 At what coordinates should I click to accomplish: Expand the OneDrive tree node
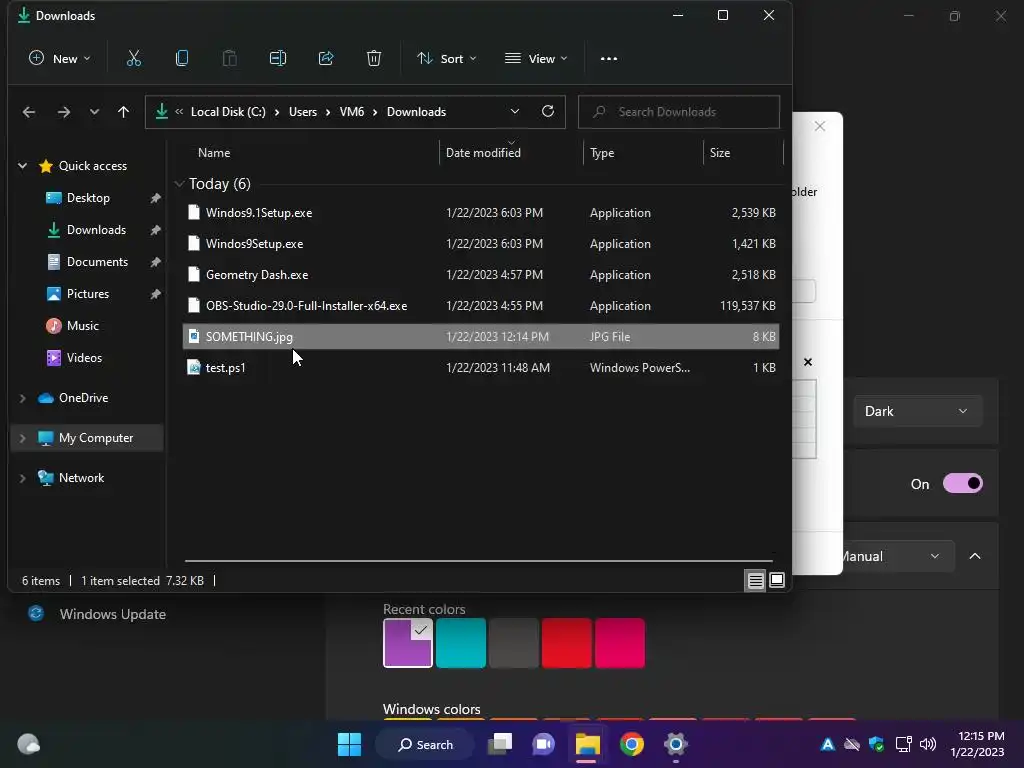click(x=23, y=398)
